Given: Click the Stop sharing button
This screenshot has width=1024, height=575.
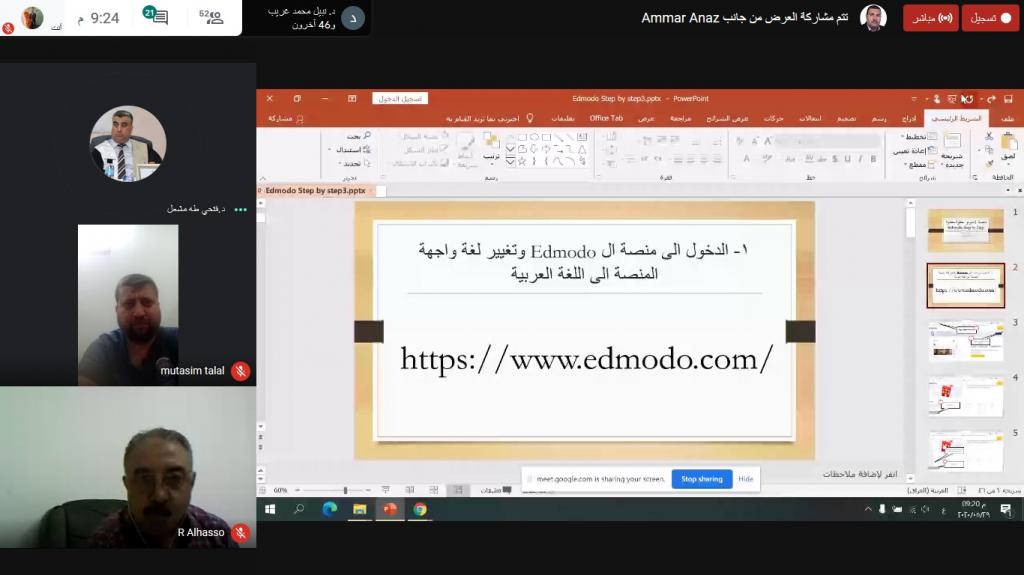Looking at the screenshot, I should [x=702, y=479].
